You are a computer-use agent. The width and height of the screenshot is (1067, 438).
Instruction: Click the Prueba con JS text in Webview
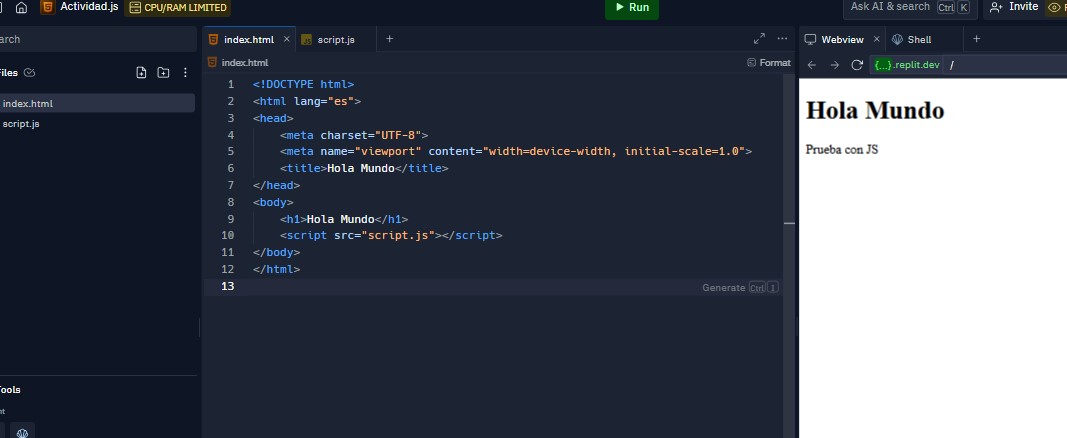(x=842, y=150)
